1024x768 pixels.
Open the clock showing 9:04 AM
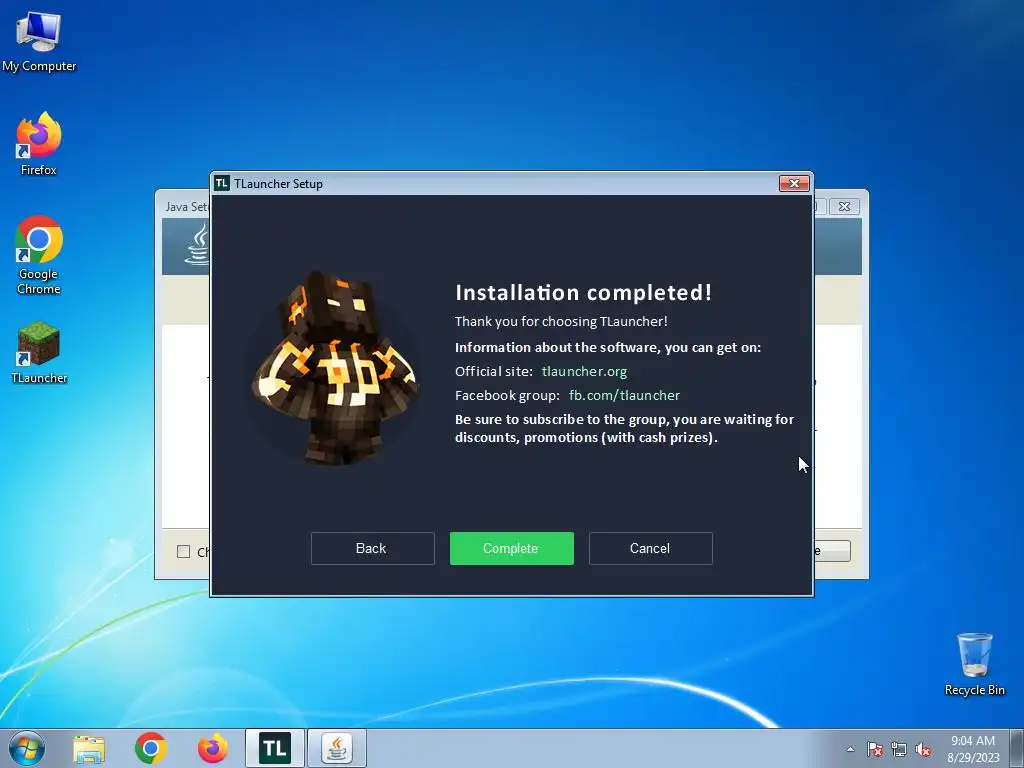tap(973, 748)
